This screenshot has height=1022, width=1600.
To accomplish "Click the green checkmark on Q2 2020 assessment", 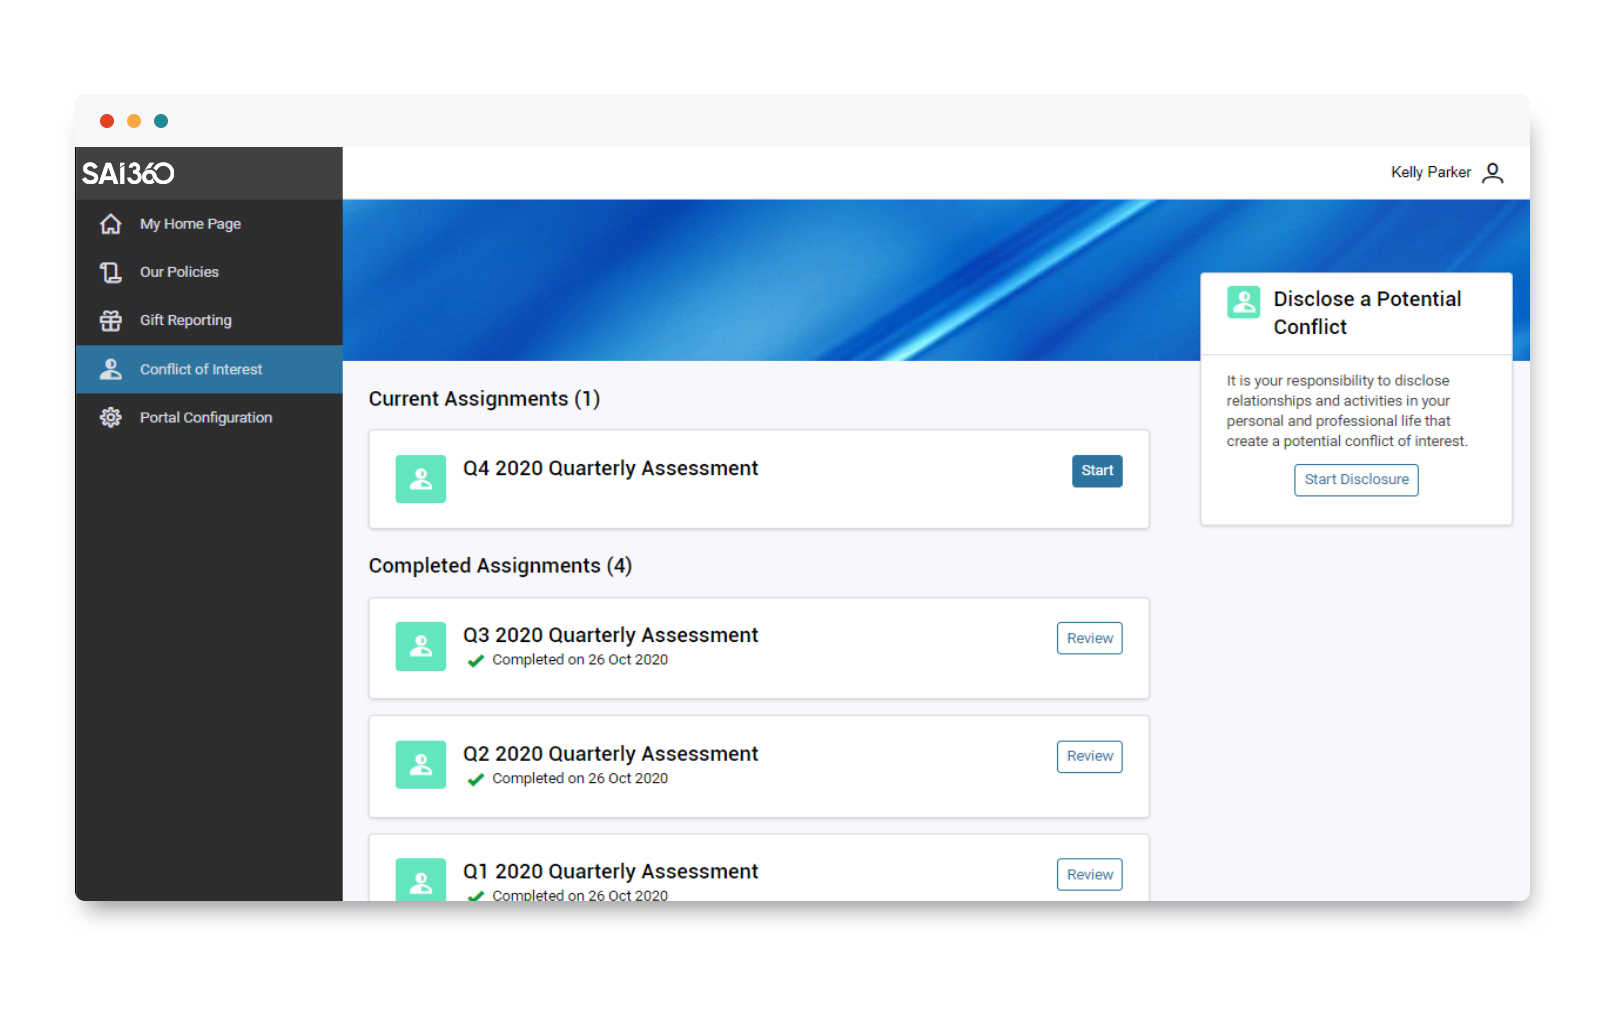I will (x=476, y=778).
